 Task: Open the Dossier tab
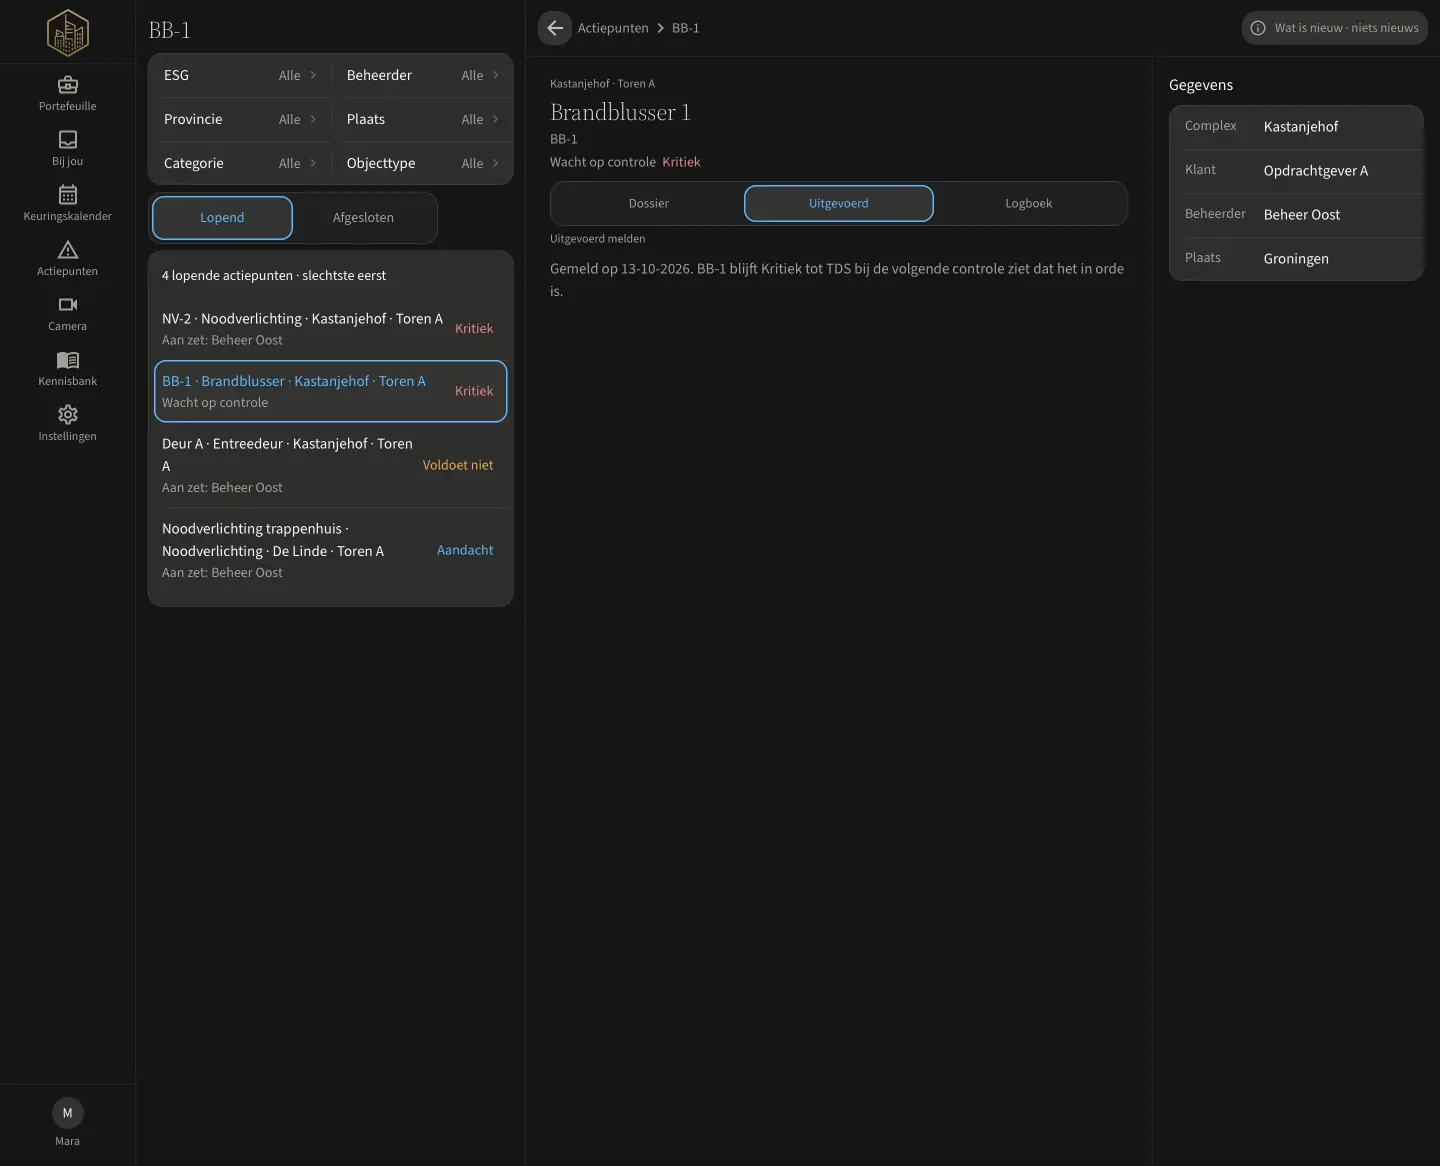[648, 203]
